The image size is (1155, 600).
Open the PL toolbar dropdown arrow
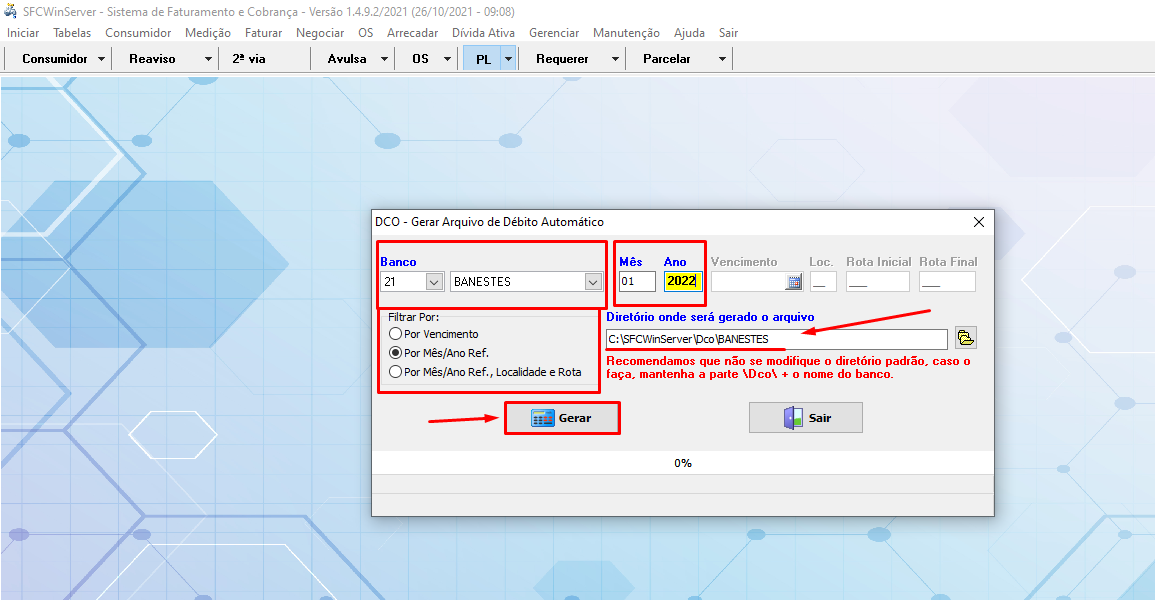point(508,59)
